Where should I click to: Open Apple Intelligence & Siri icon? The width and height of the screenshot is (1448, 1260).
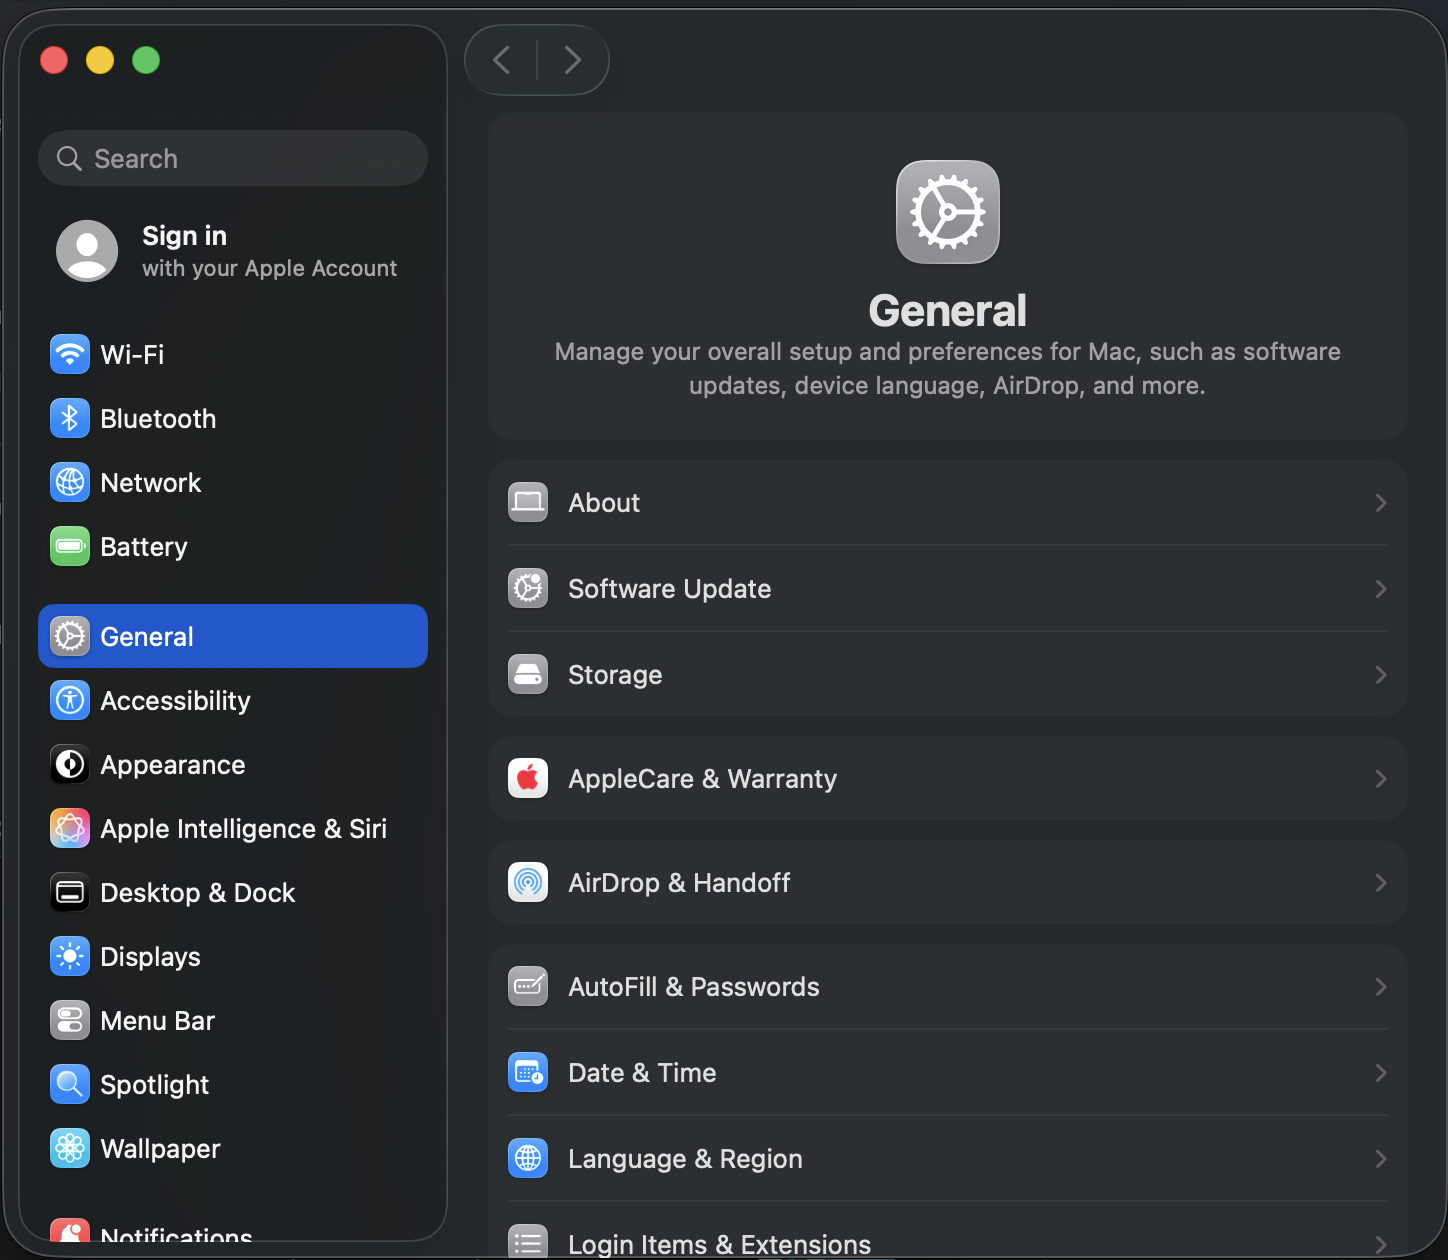click(70, 828)
